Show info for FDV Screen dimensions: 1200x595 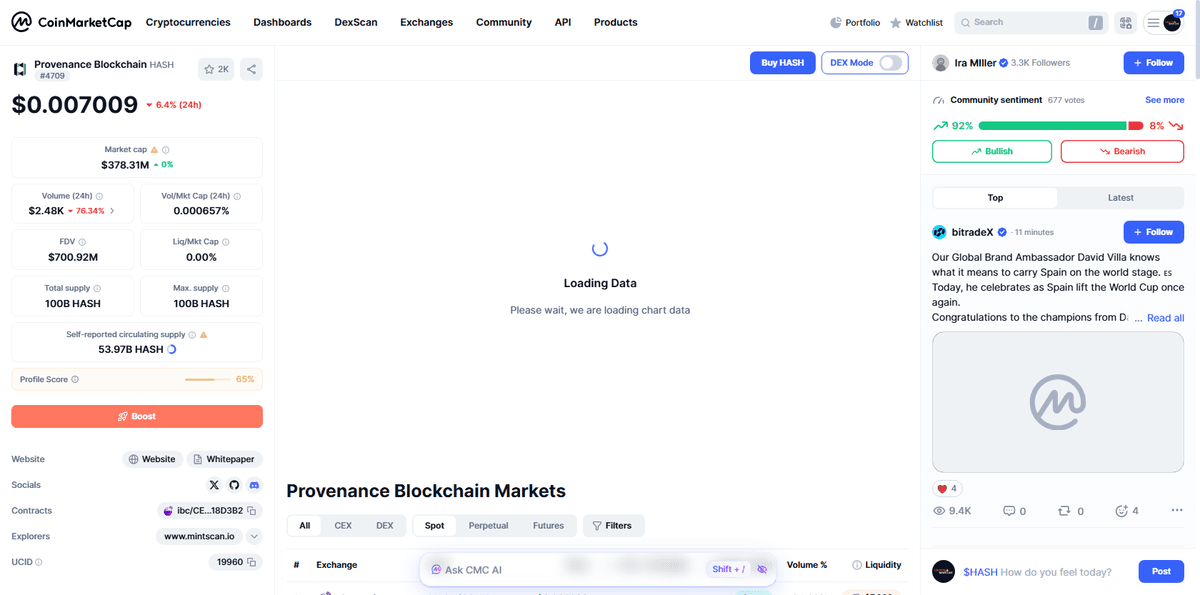[x=82, y=242]
